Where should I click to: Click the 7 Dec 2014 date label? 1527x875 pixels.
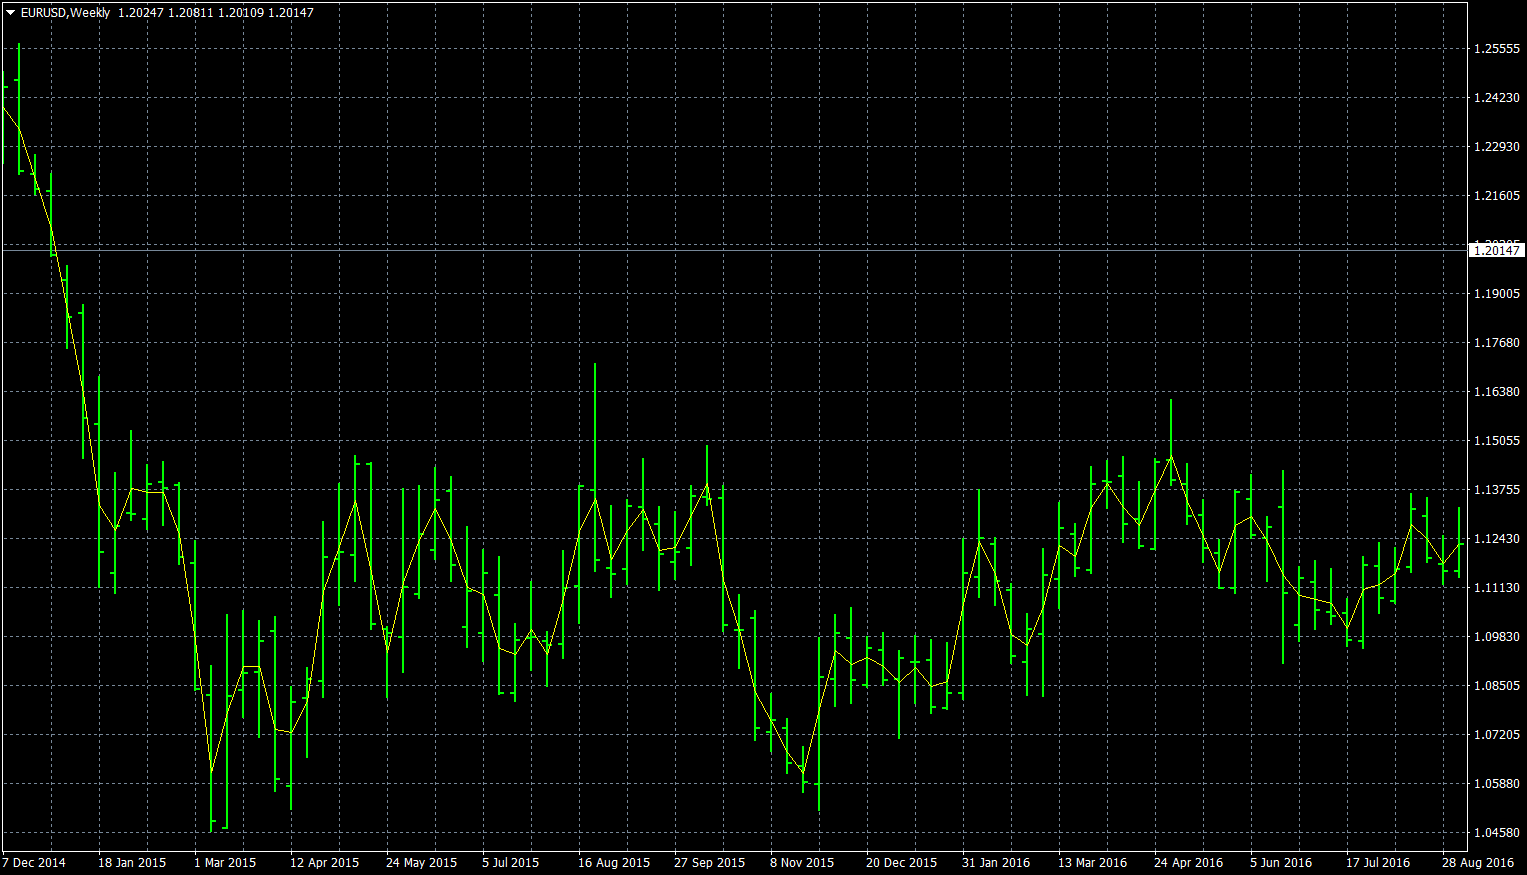pyautogui.click(x=34, y=862)
